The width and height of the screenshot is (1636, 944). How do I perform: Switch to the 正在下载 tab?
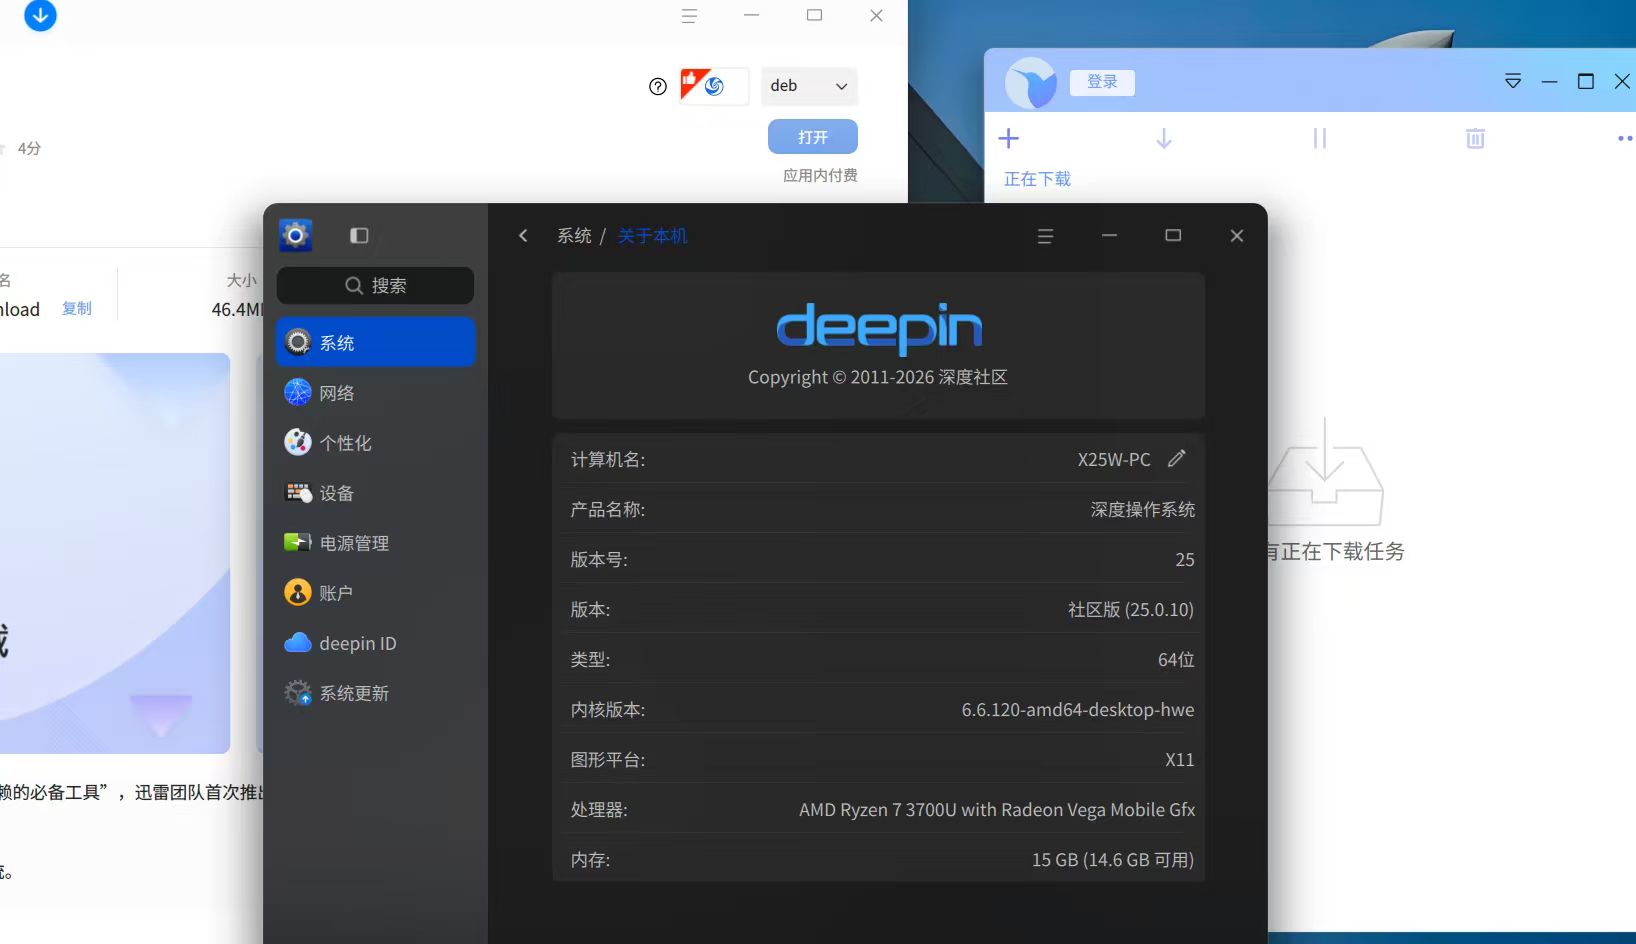point(1037,179)
